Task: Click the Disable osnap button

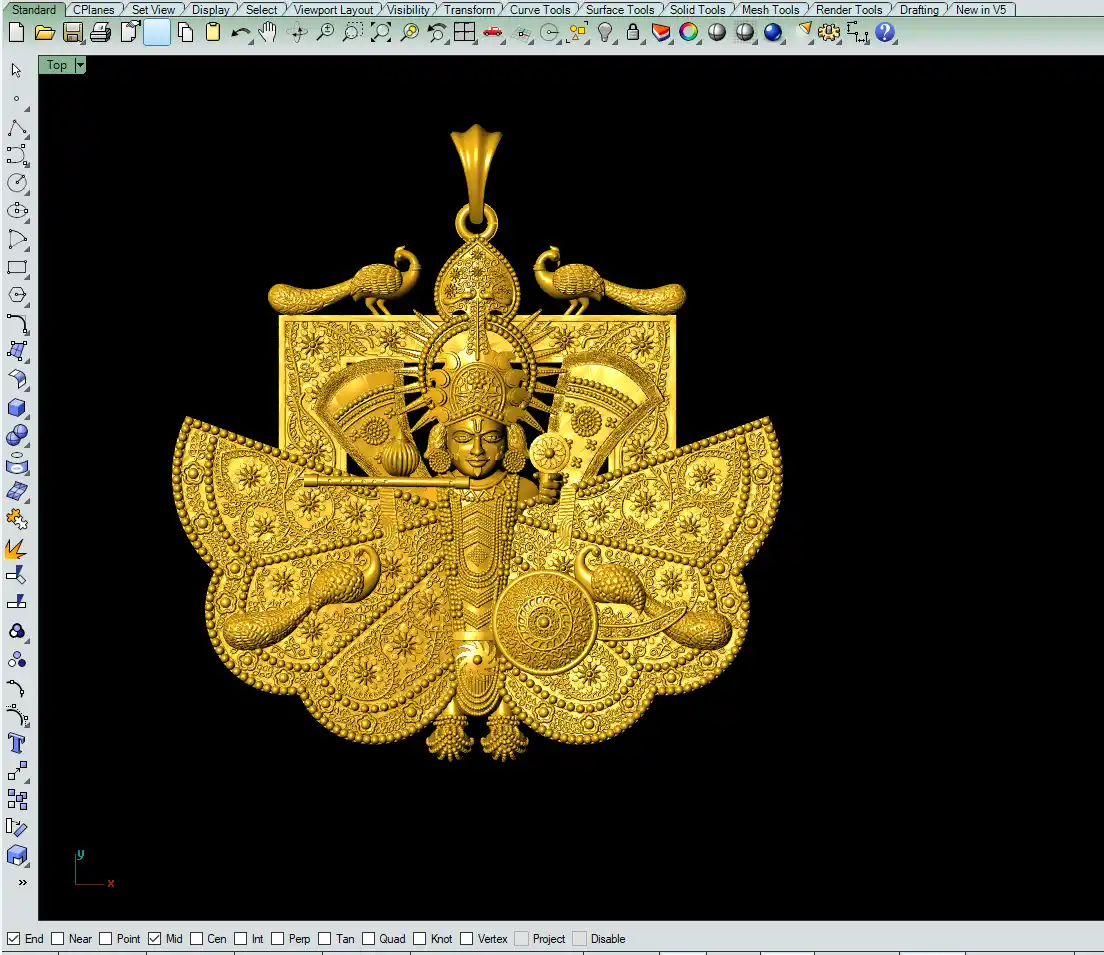Action: (x=607, y=939)
